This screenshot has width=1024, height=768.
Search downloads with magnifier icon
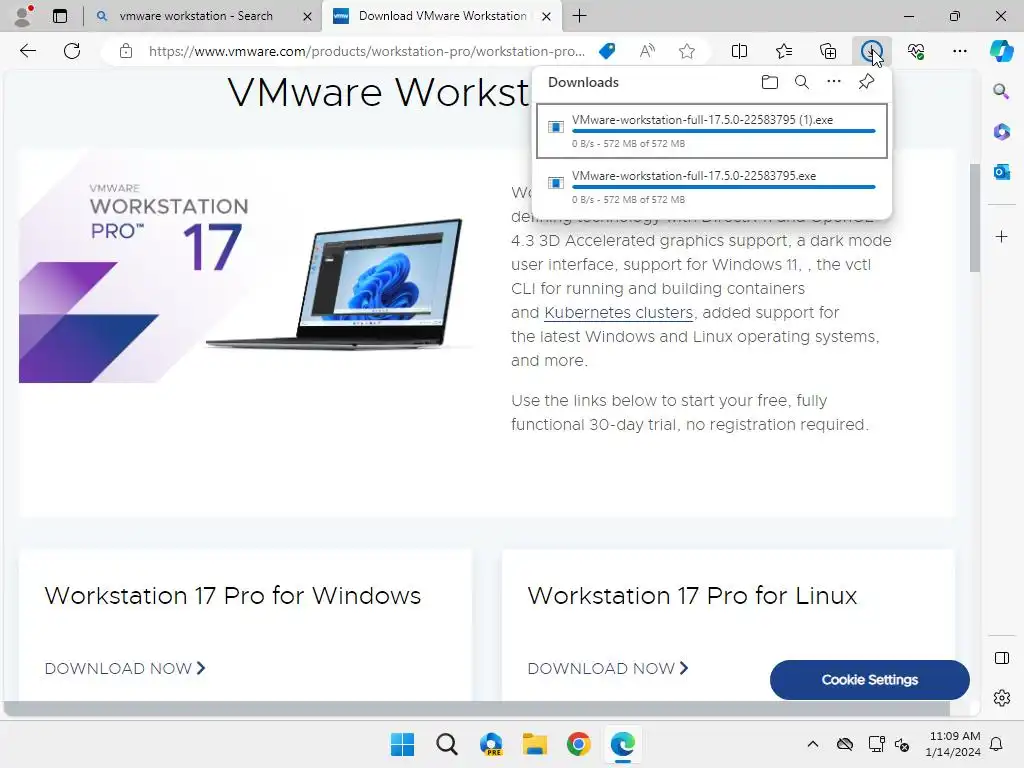click(x=802, y=82)
